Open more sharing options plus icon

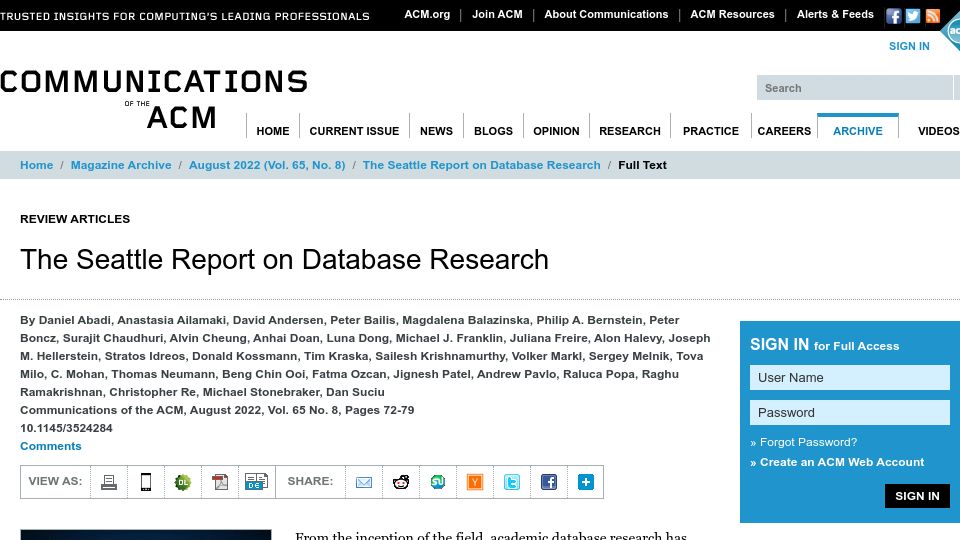[585, 482]
